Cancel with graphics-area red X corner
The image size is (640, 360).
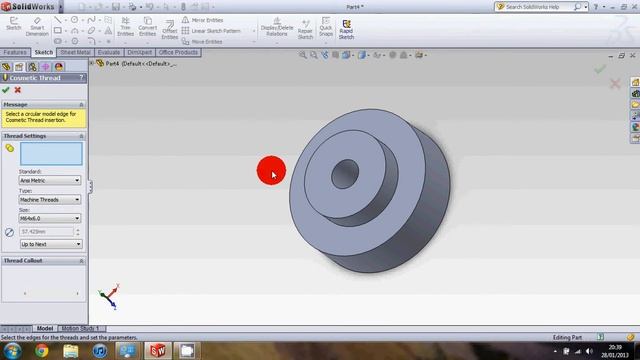pos(615,84)
